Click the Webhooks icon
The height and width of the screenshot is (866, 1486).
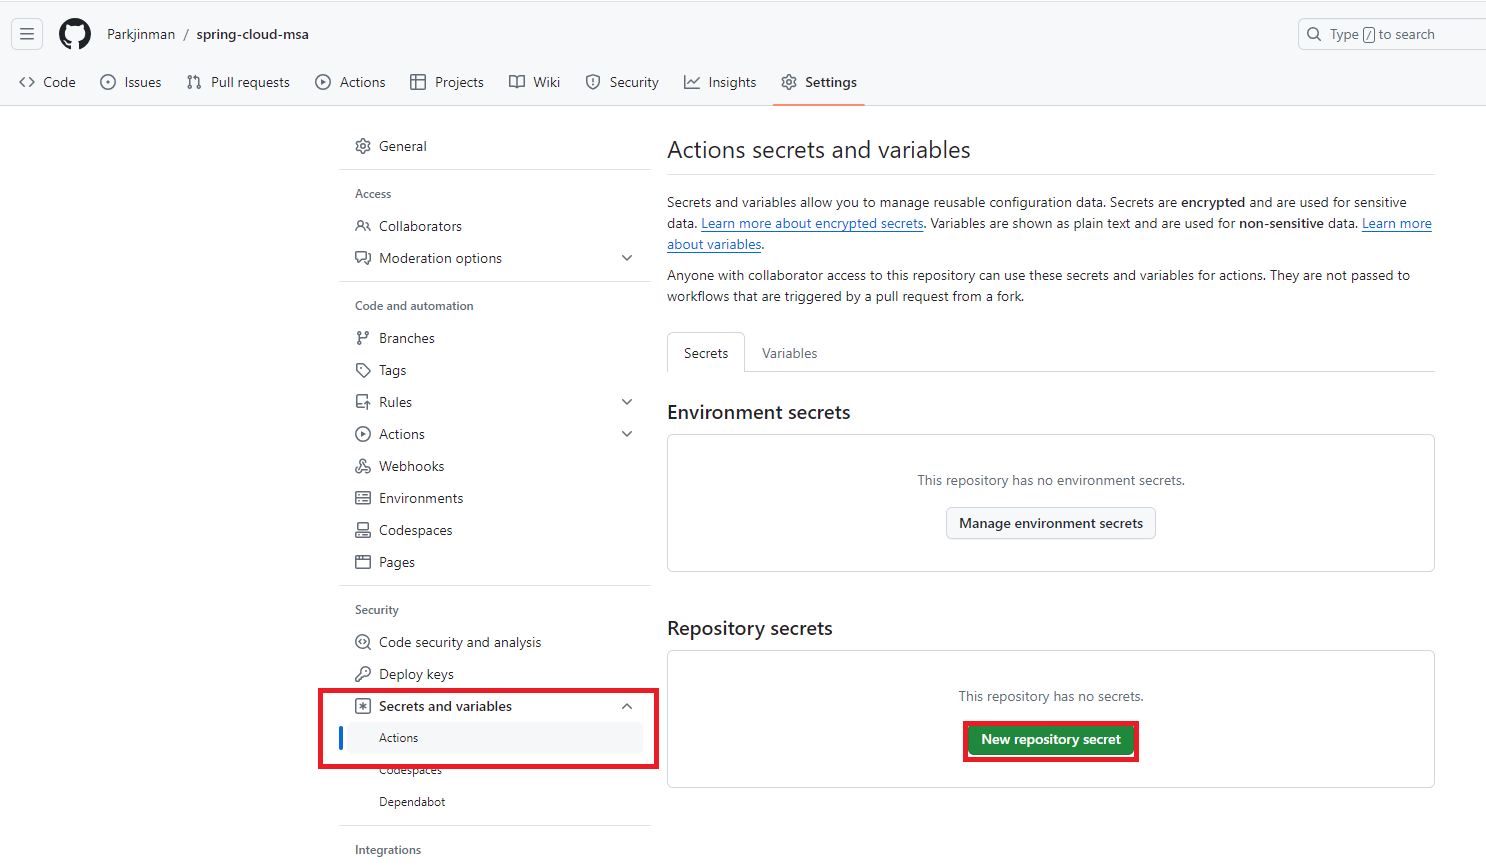point(363,466)
